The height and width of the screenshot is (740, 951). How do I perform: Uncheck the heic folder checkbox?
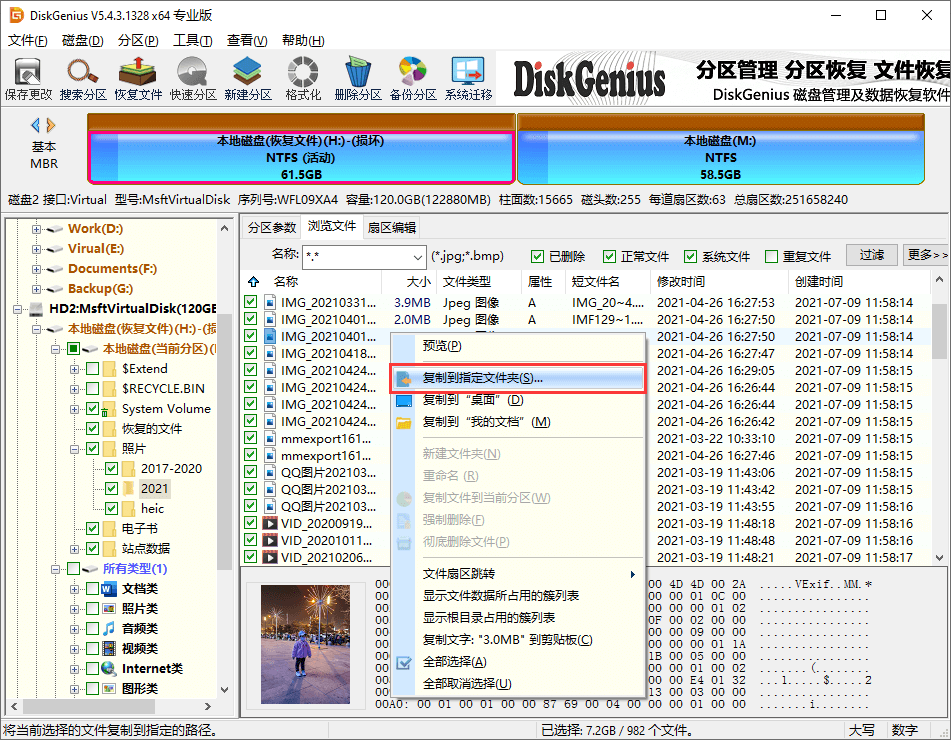(x=112, y=508)
